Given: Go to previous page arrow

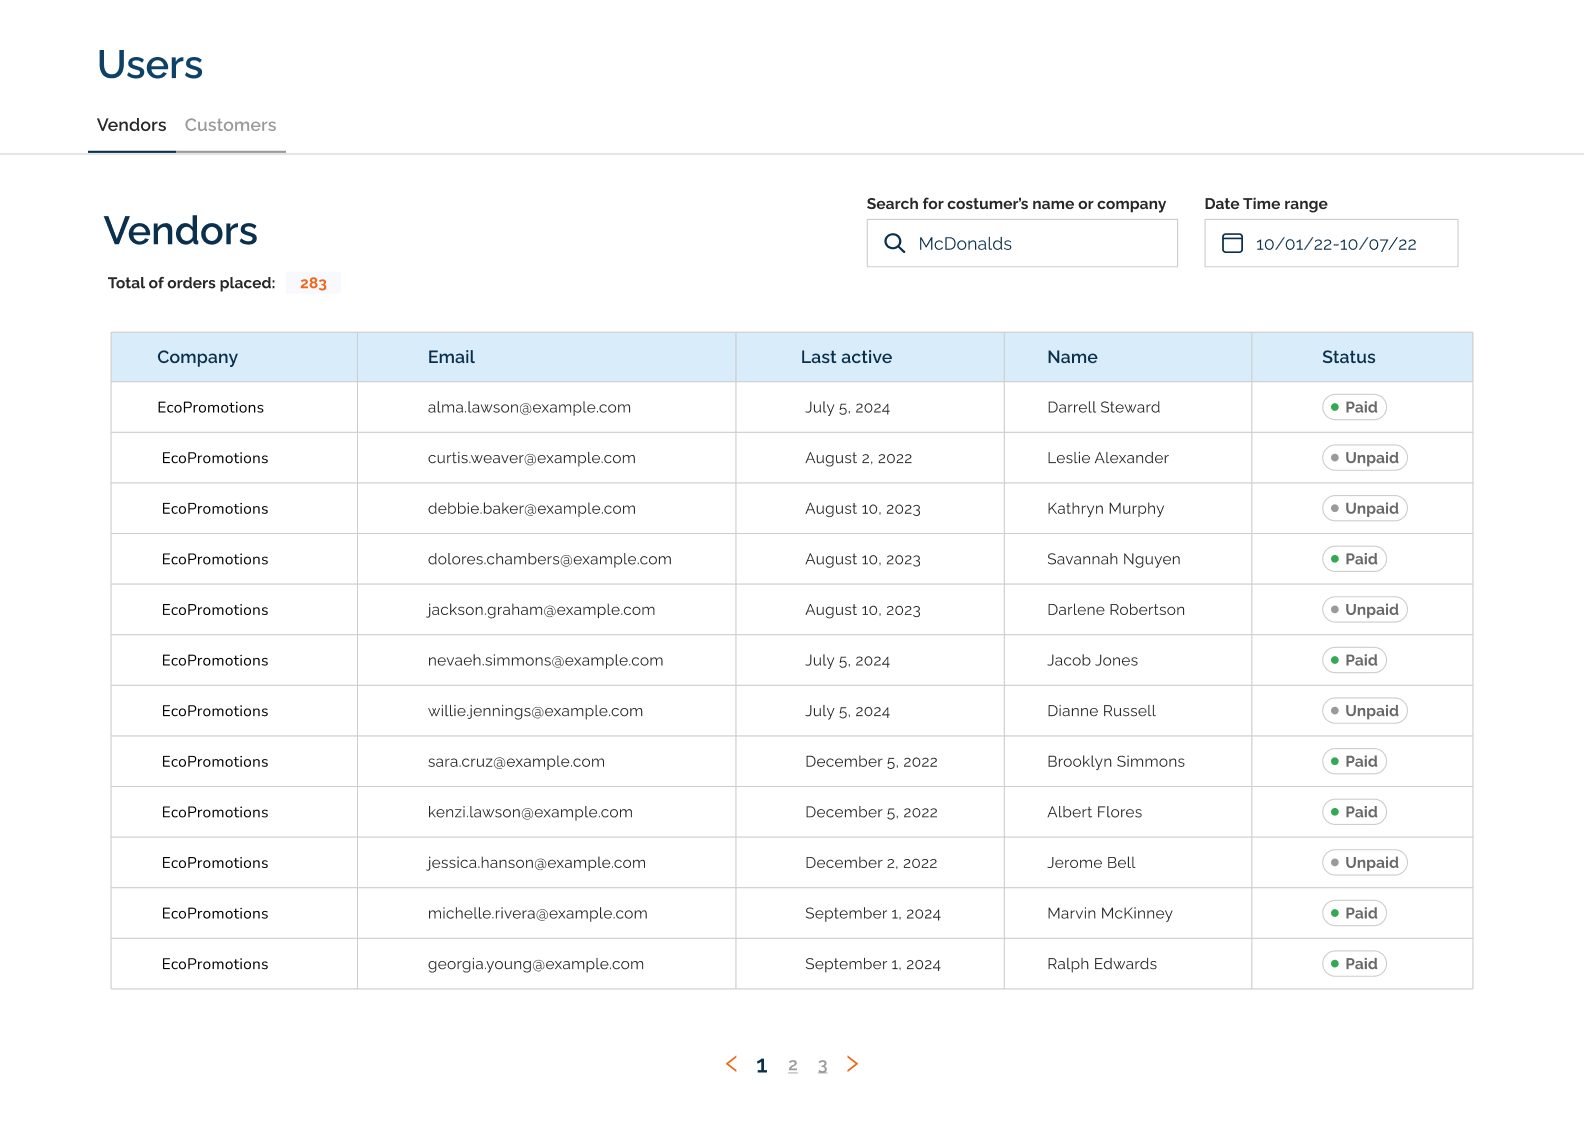Looking at the screenshot, I should click(731, 1064).
